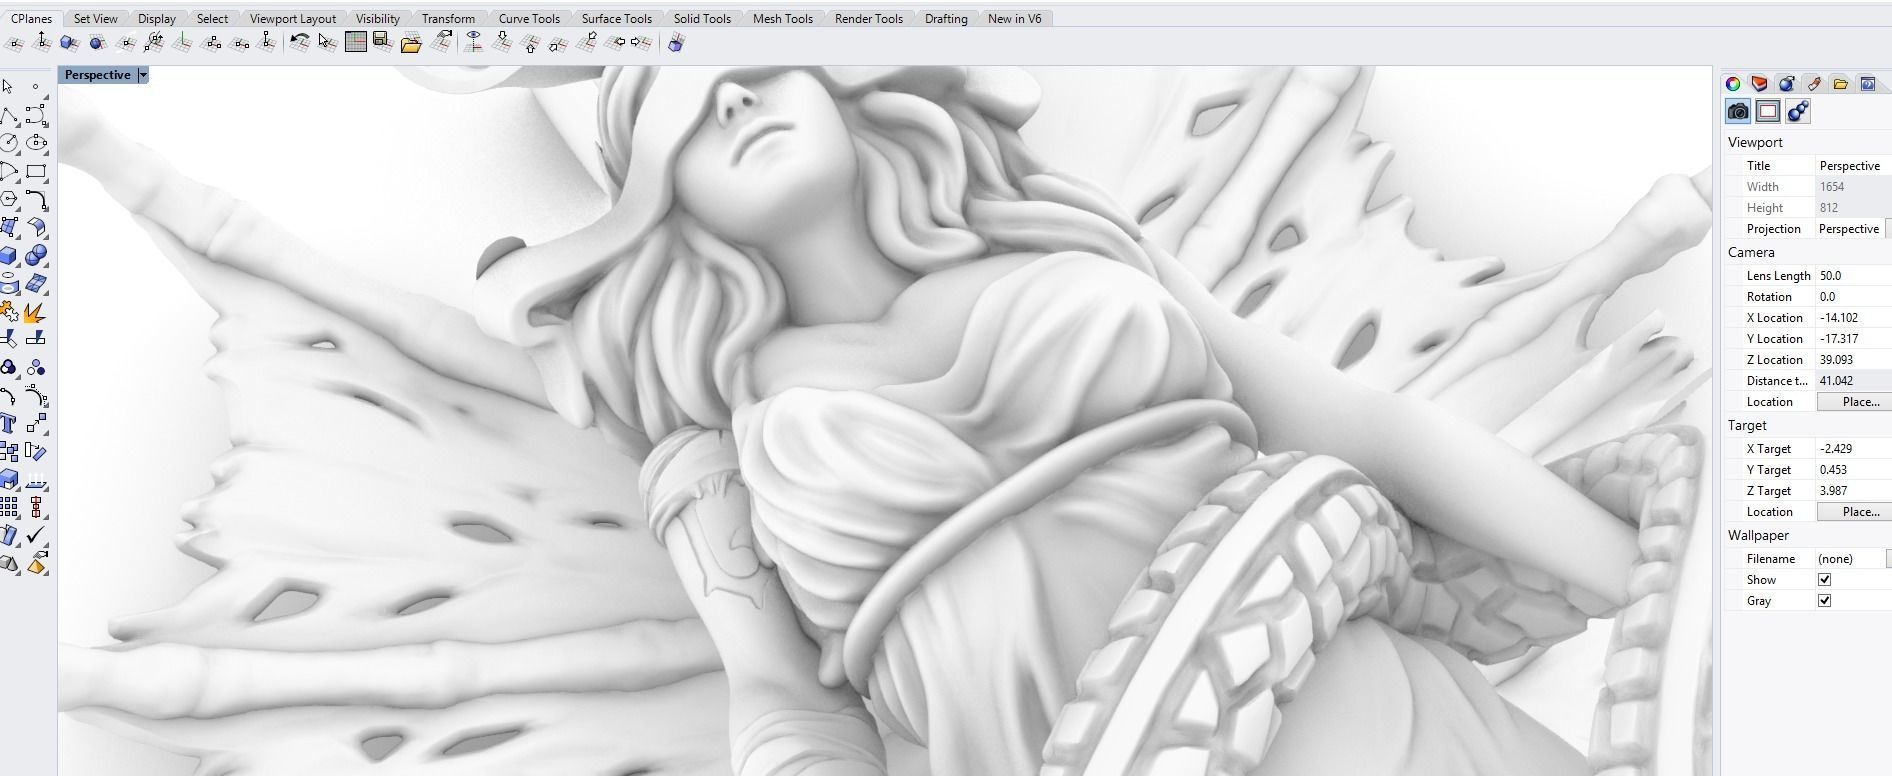Open the Materials panel tab icon
This screenshot has height=776, width=1892.
[x=1787, y=84]
